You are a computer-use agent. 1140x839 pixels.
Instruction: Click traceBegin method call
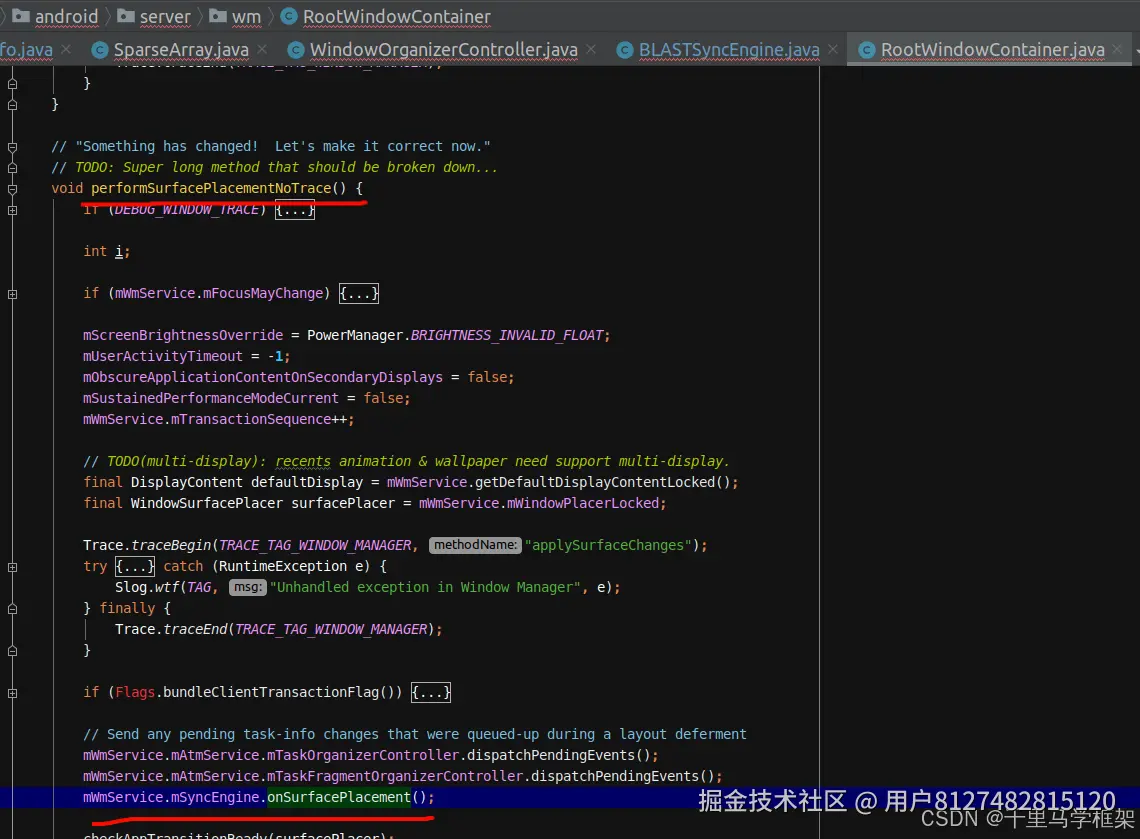tap(171, 545)
